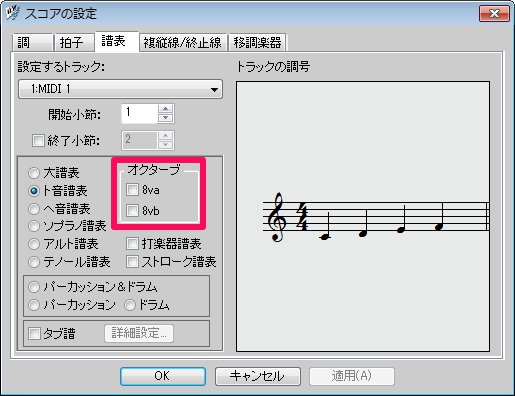Choose the ドラム radio option
This screenshot has width=515, height=396.
130,305
